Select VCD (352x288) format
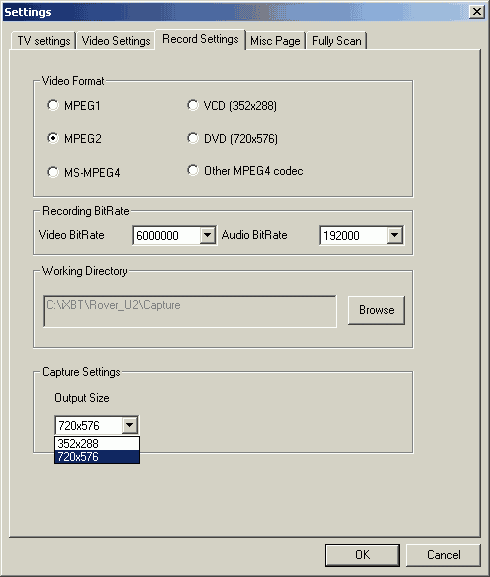The height and width of the screenshot is (577, 490). pos(193,105)
